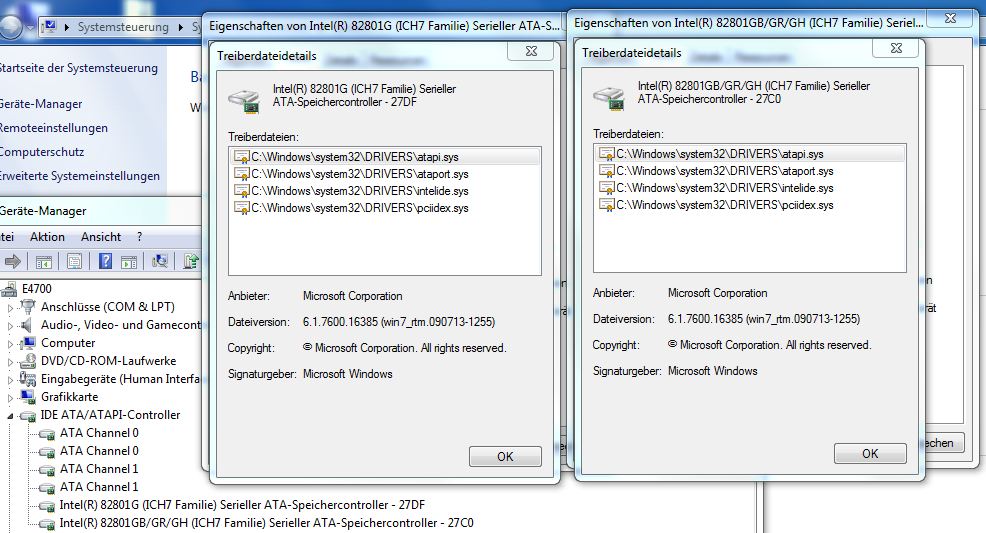This screenshot has height=533, width=986.
Task: Open the breadcrumb arrow before Systemsteuerung
Action: pyautogui.click(x=67, y=27)
